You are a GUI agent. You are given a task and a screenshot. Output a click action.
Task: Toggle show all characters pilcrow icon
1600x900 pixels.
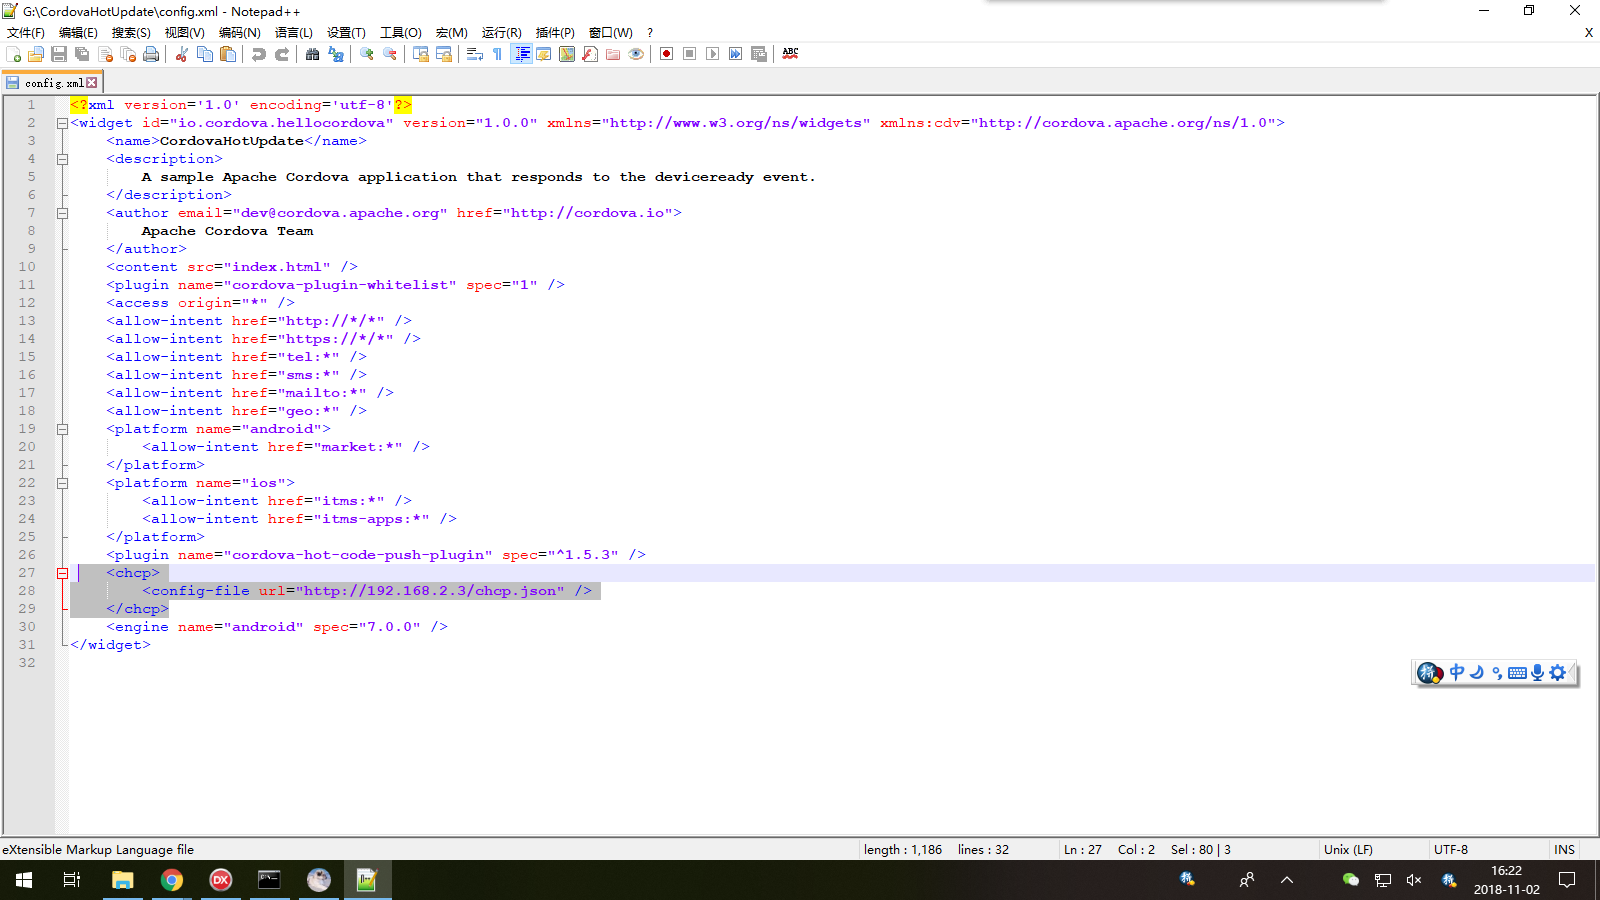[498, 54]
